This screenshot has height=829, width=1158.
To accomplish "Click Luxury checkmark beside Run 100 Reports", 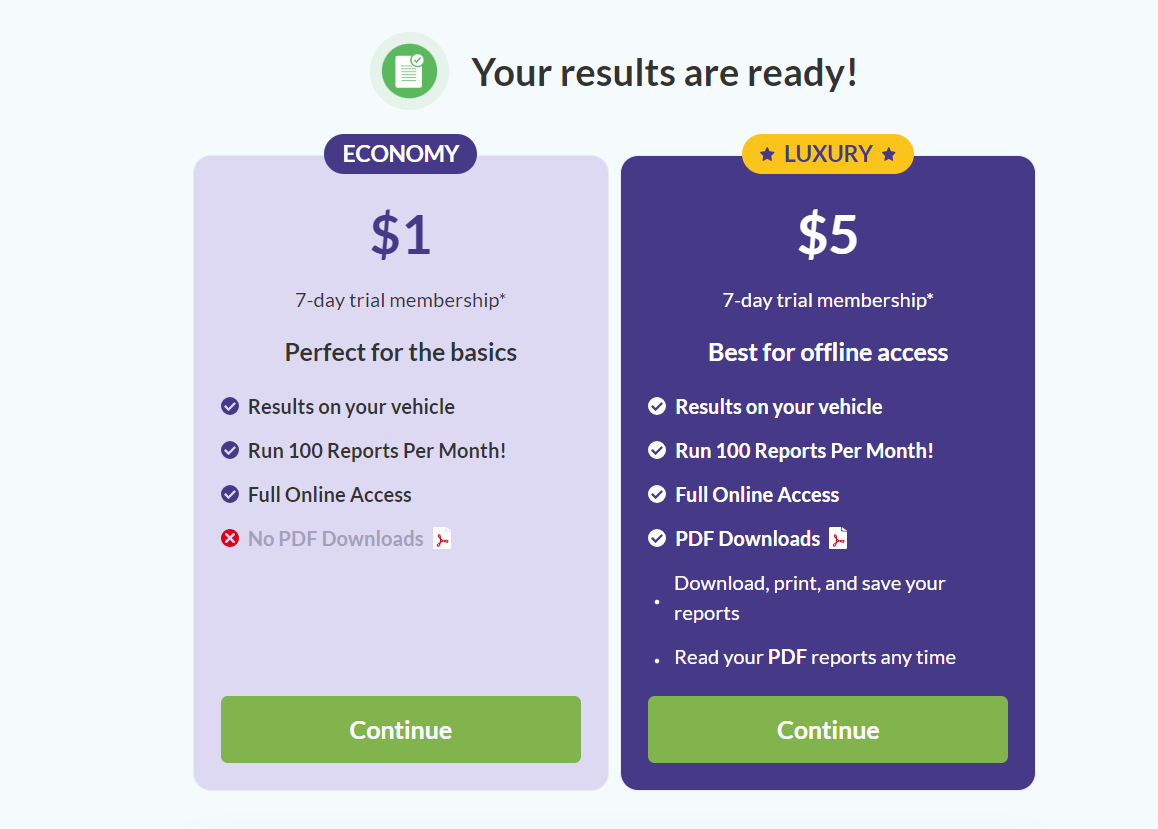I will coord(657,450).
